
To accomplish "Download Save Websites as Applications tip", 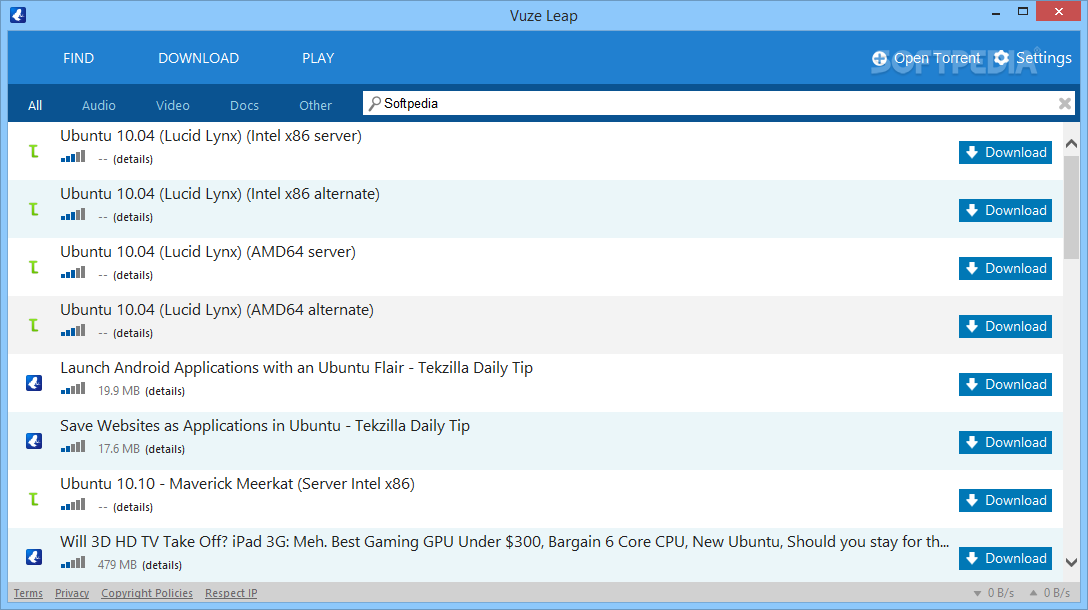I will 1005,442.
